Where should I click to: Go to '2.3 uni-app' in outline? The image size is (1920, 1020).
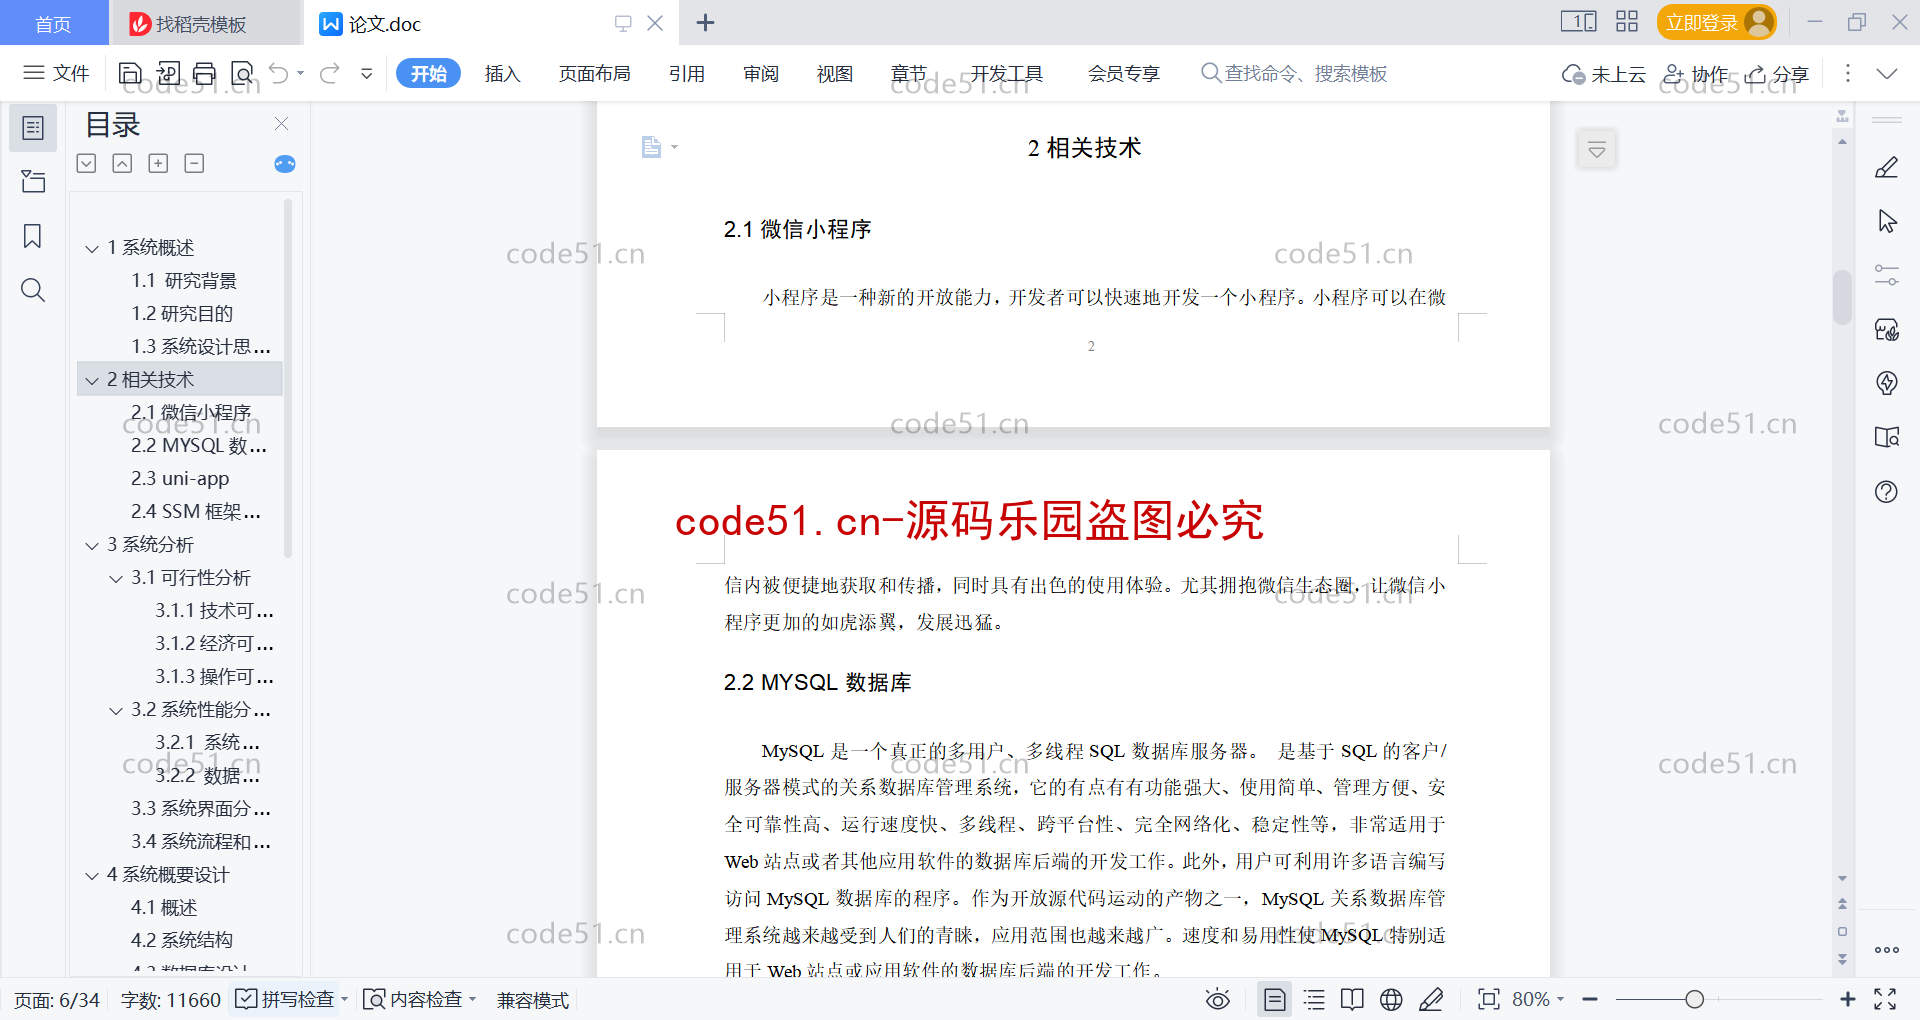pyautogui.click(x=180, y=479)
